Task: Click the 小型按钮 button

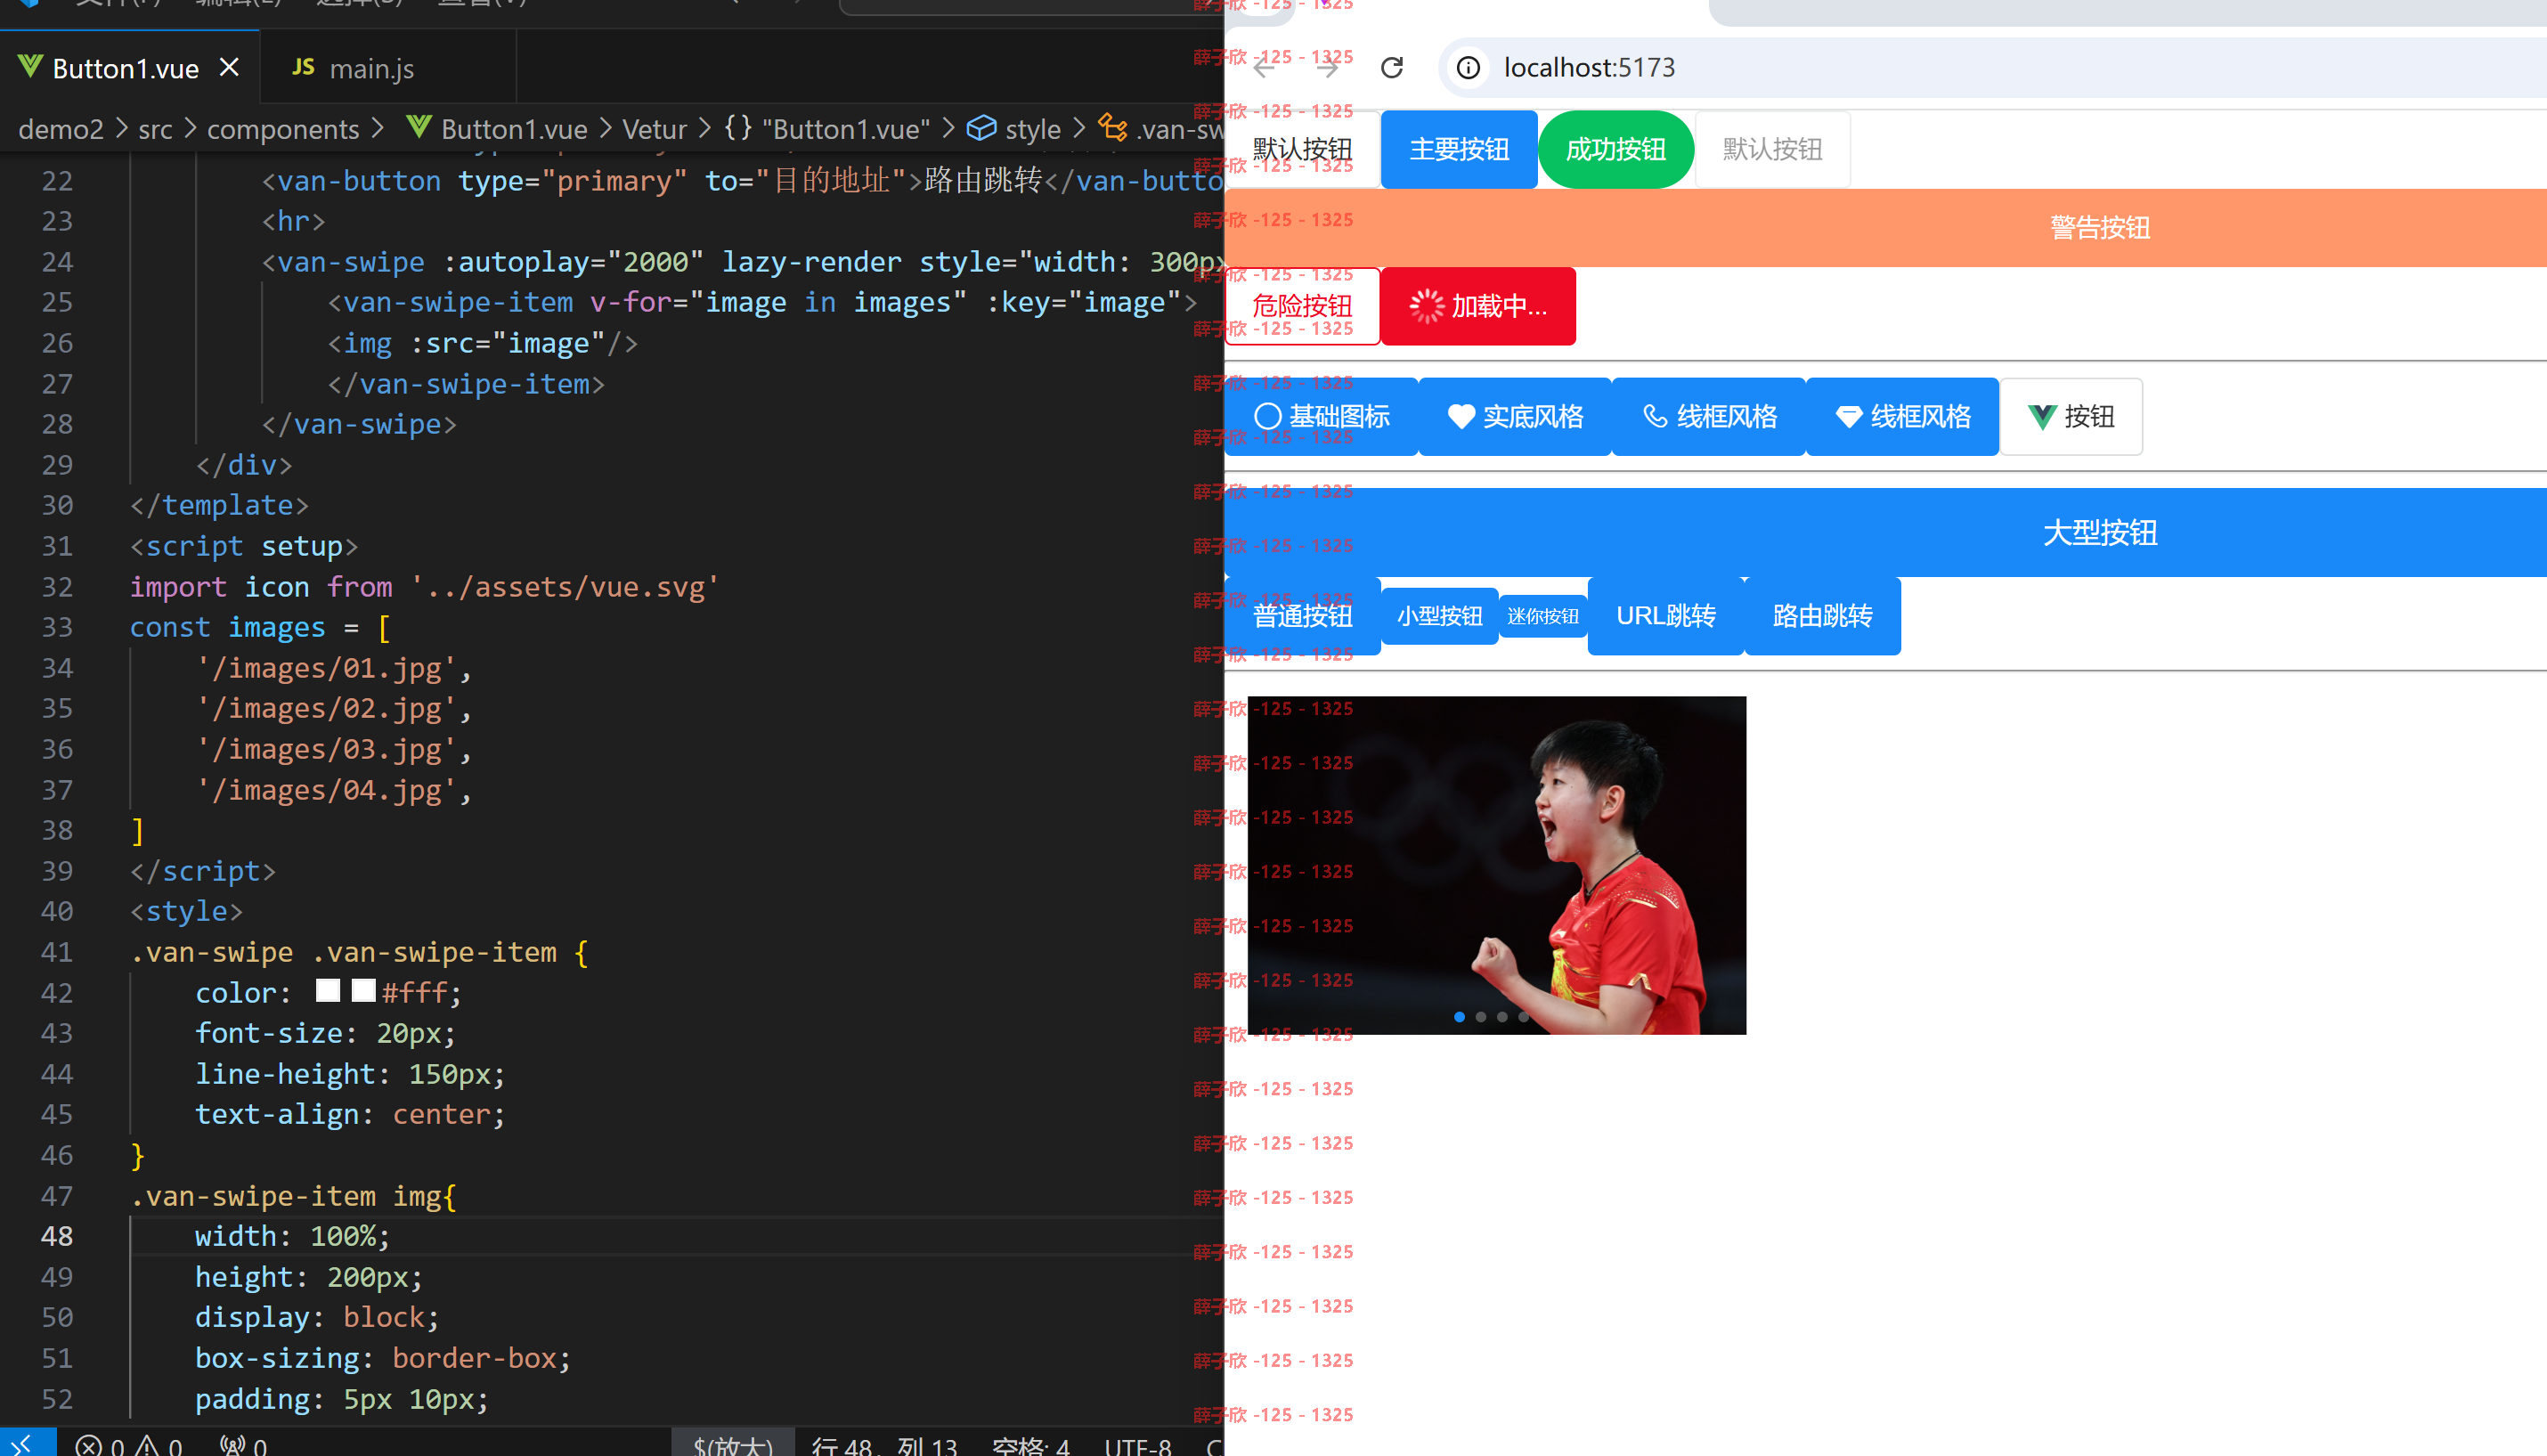Action: (1439, 616)
